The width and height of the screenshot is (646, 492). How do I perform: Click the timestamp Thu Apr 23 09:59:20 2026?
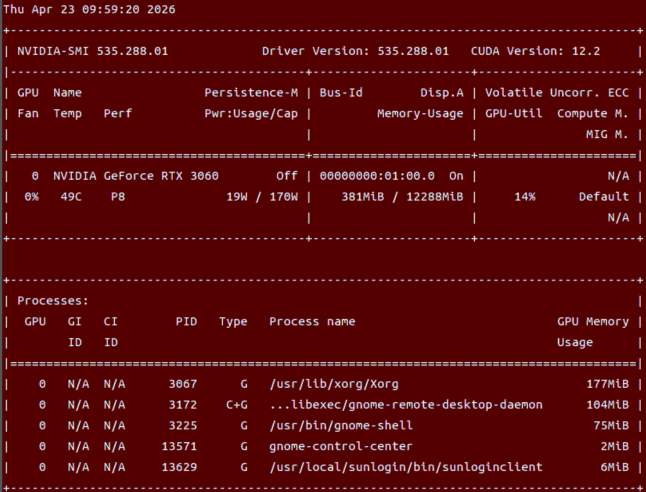(x=89, y=9)
